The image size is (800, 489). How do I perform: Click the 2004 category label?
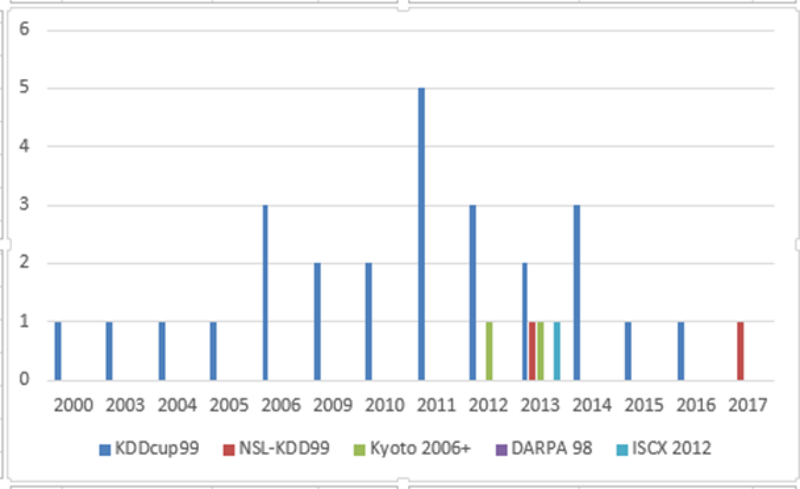pos(177,405)
